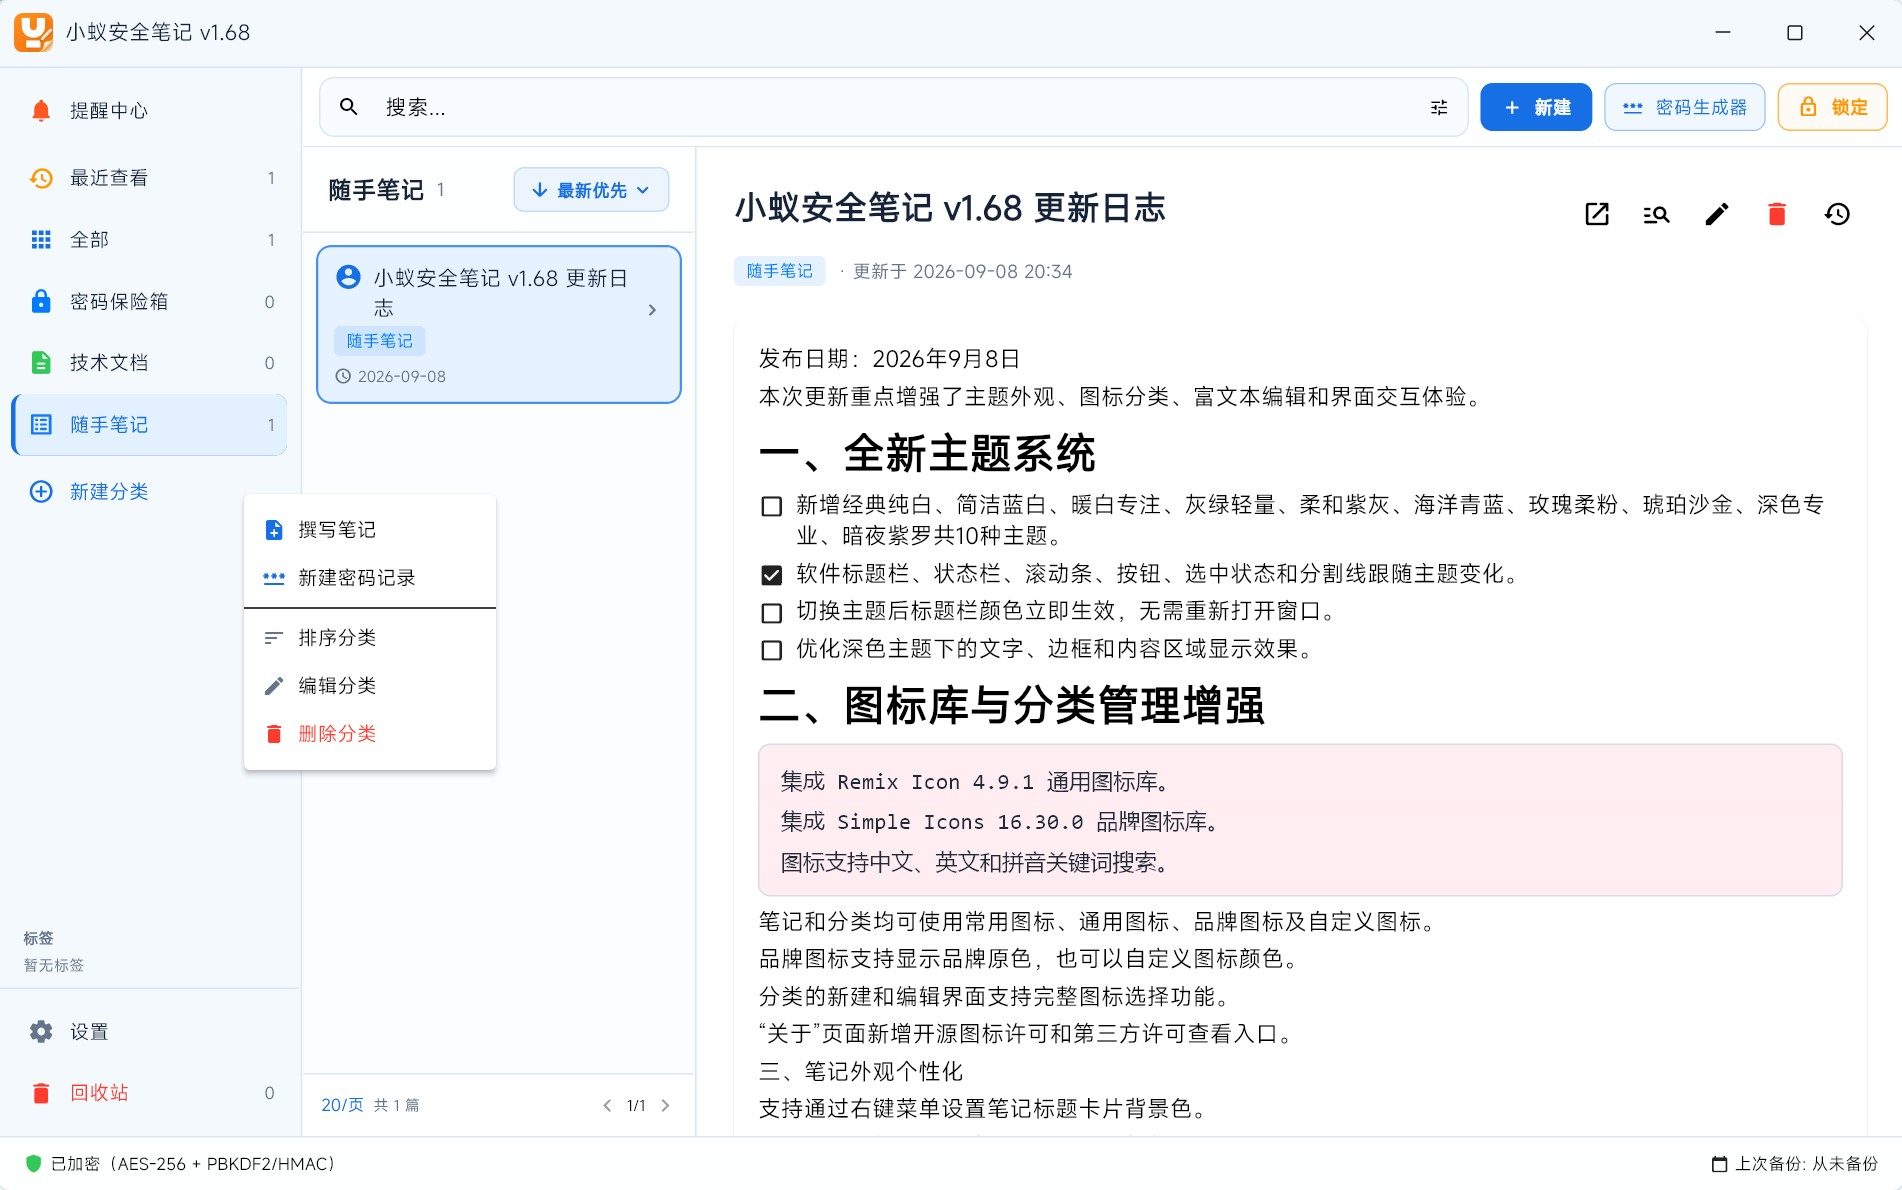Click the 最近查看 label
Viewport: 1902px width, 1190px height.
coord(109,178)
